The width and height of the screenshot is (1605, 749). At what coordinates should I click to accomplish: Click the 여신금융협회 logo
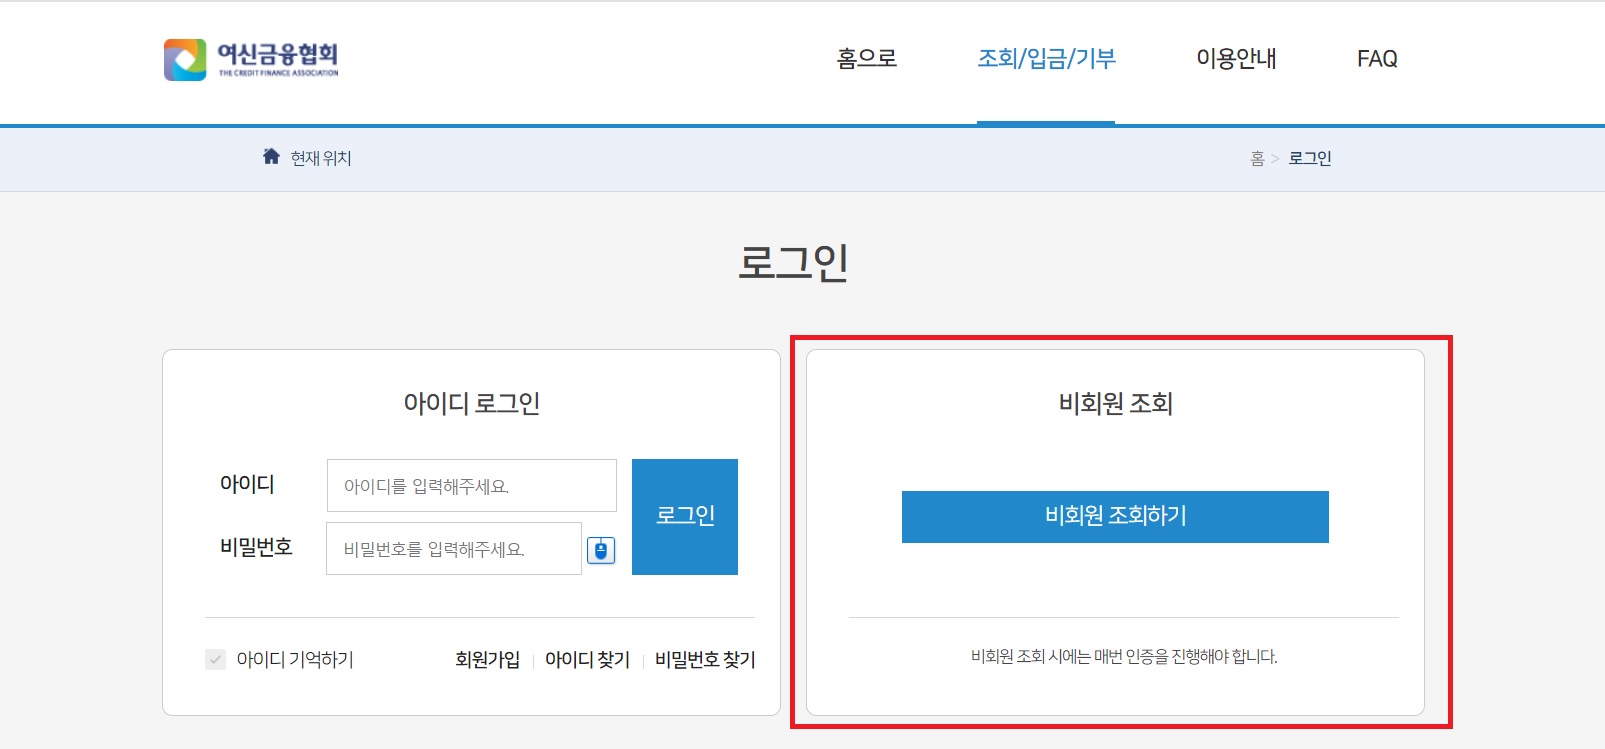[251, 60]
